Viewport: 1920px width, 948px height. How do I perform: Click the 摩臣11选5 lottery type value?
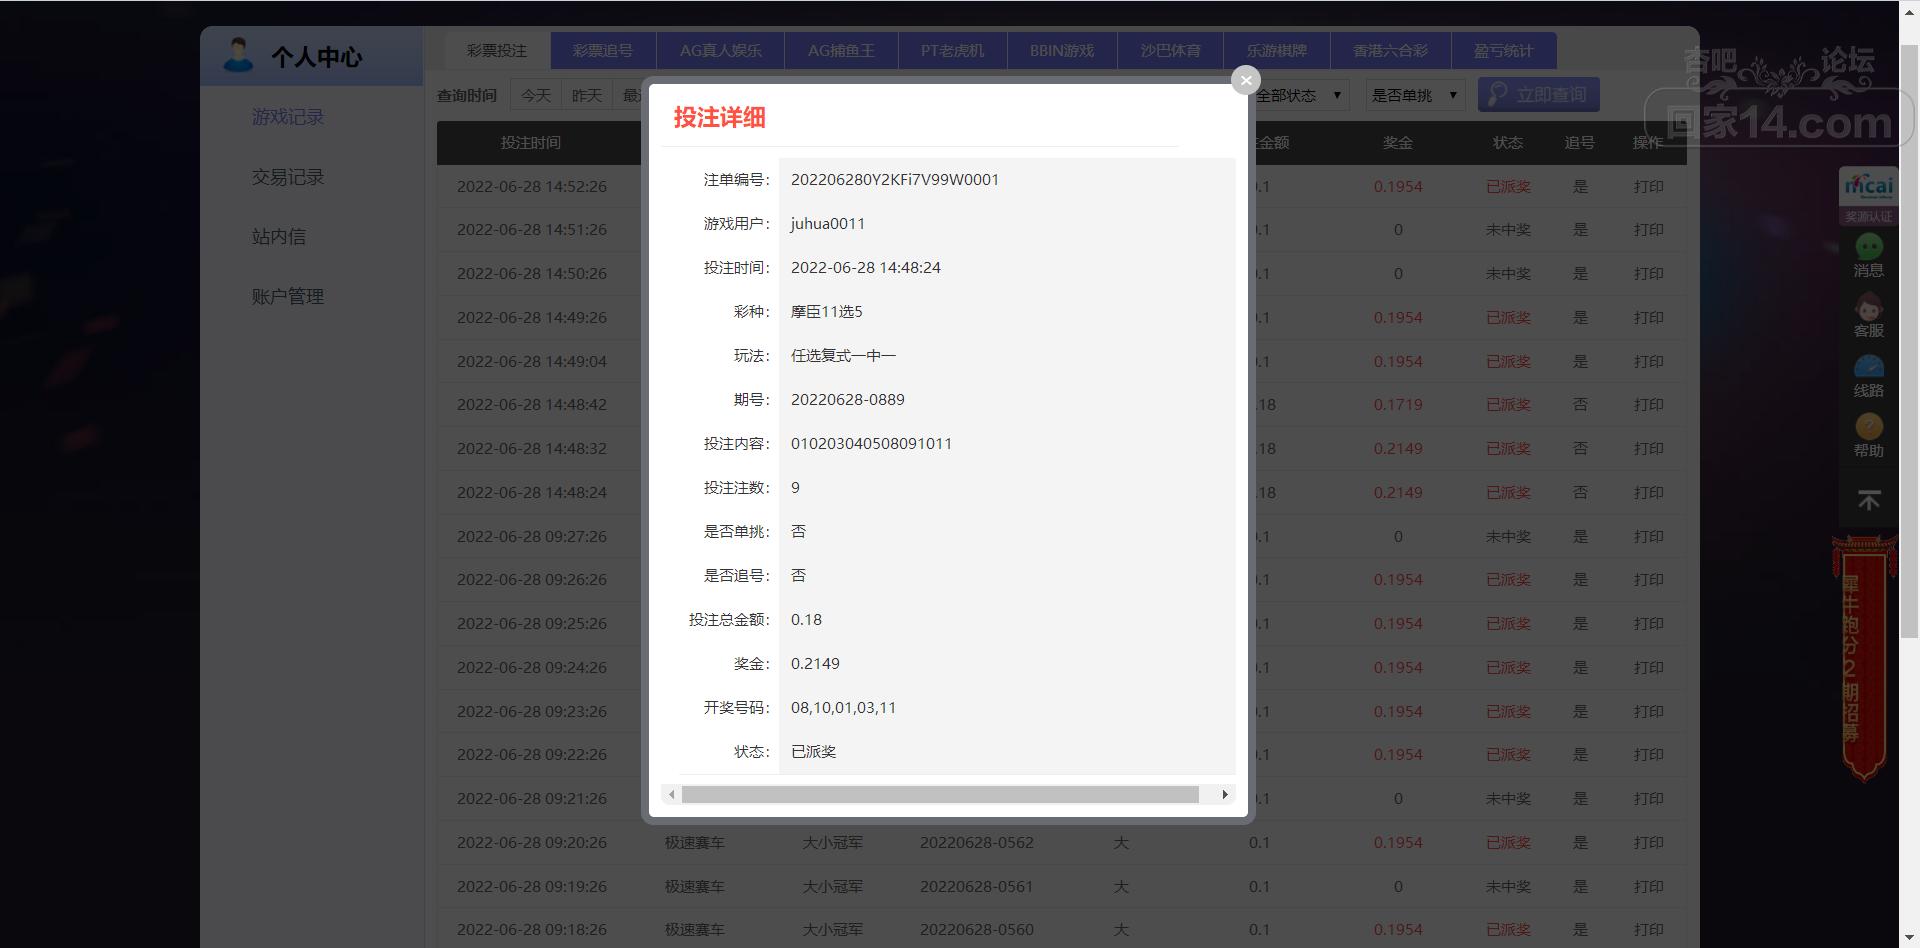(827, 312)
